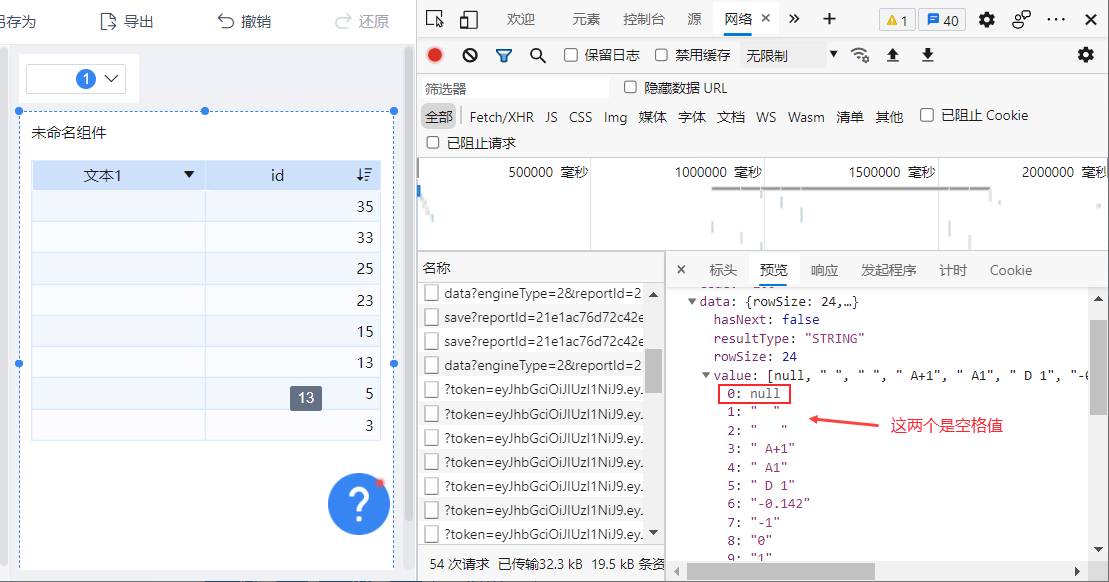Open DevTools settings gear in top bar
The width and height of the screenshot is (1109, 582).
(987, 20)
